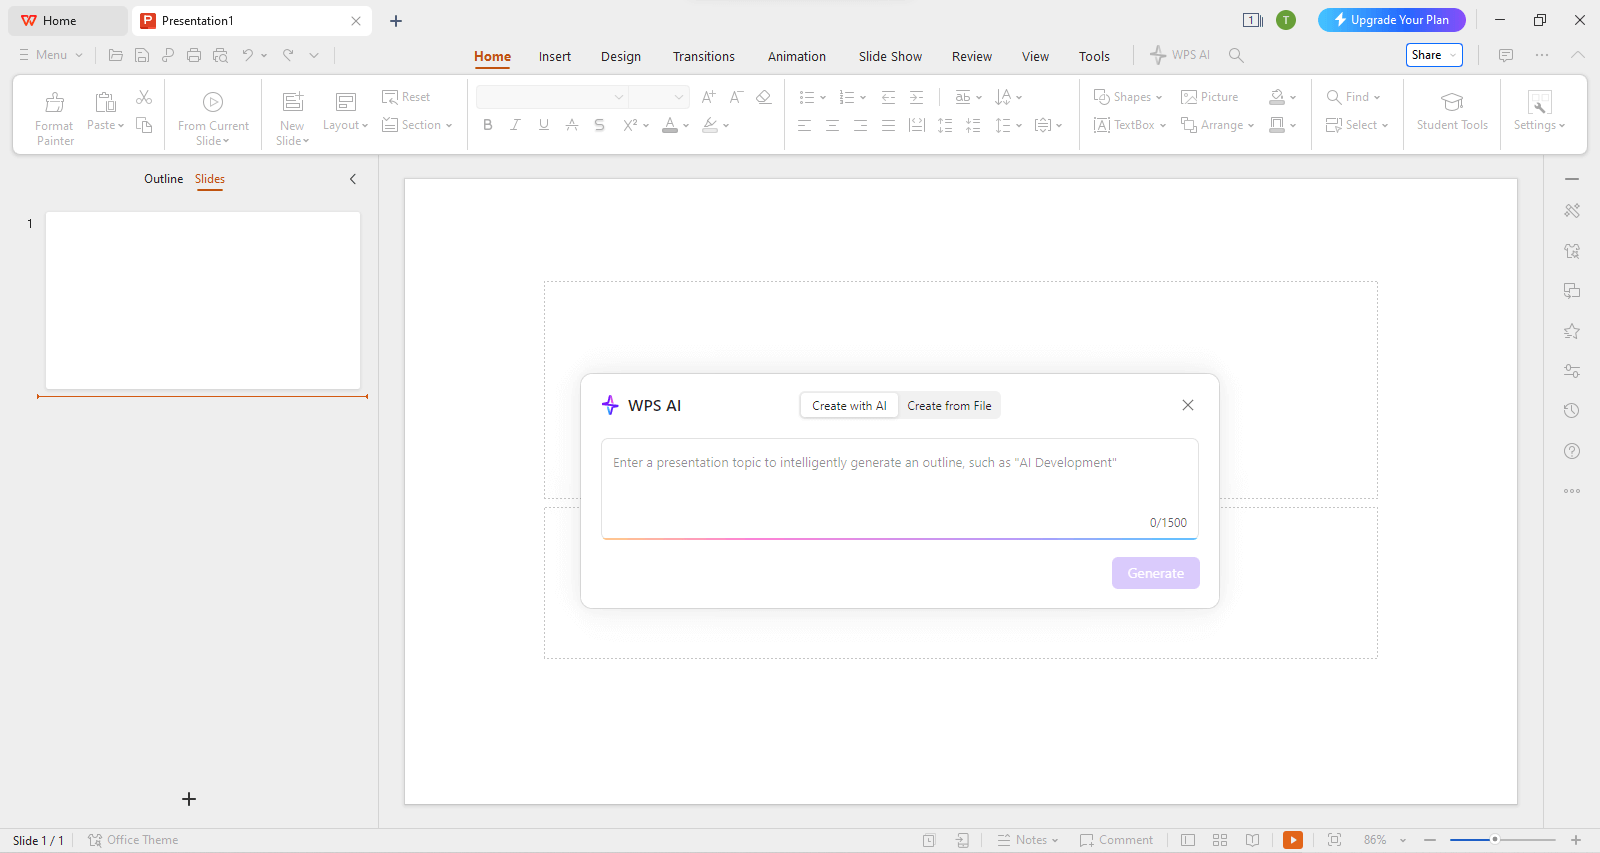
Task: Expand the Shapes dropdown
Action: tap(1128, 97)
